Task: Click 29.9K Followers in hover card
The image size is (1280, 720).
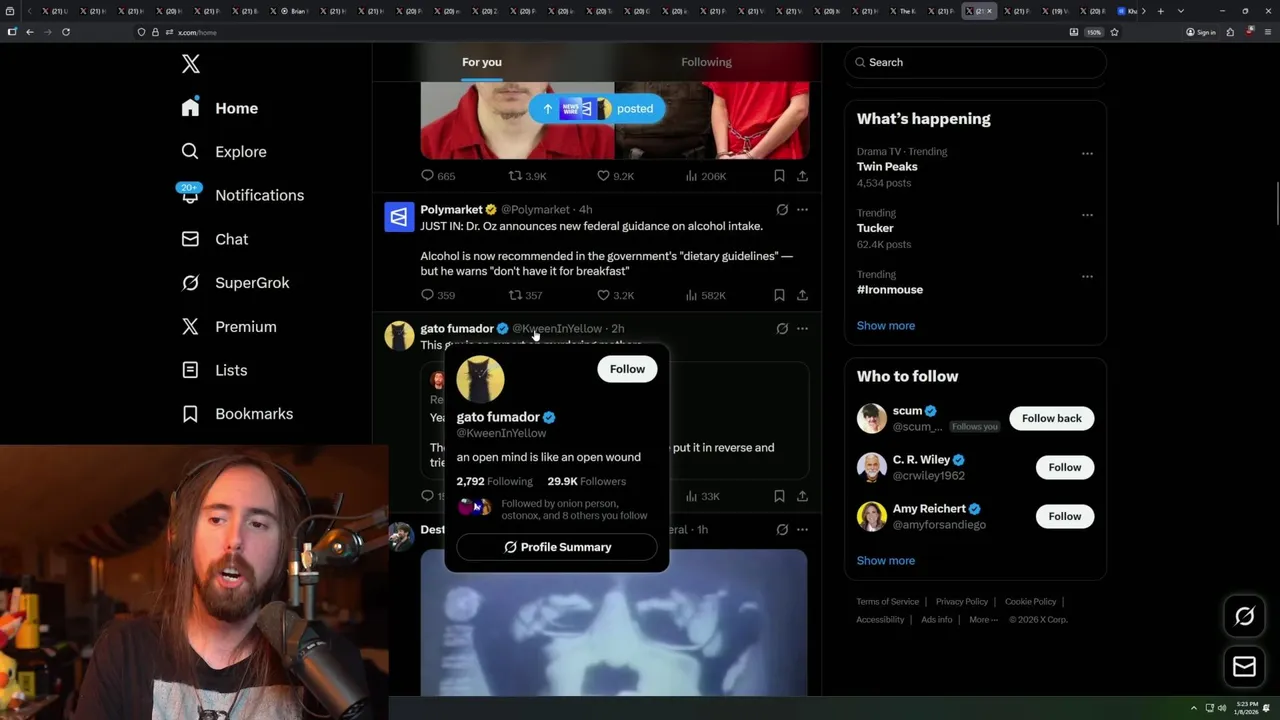Action: coord(586,481)
